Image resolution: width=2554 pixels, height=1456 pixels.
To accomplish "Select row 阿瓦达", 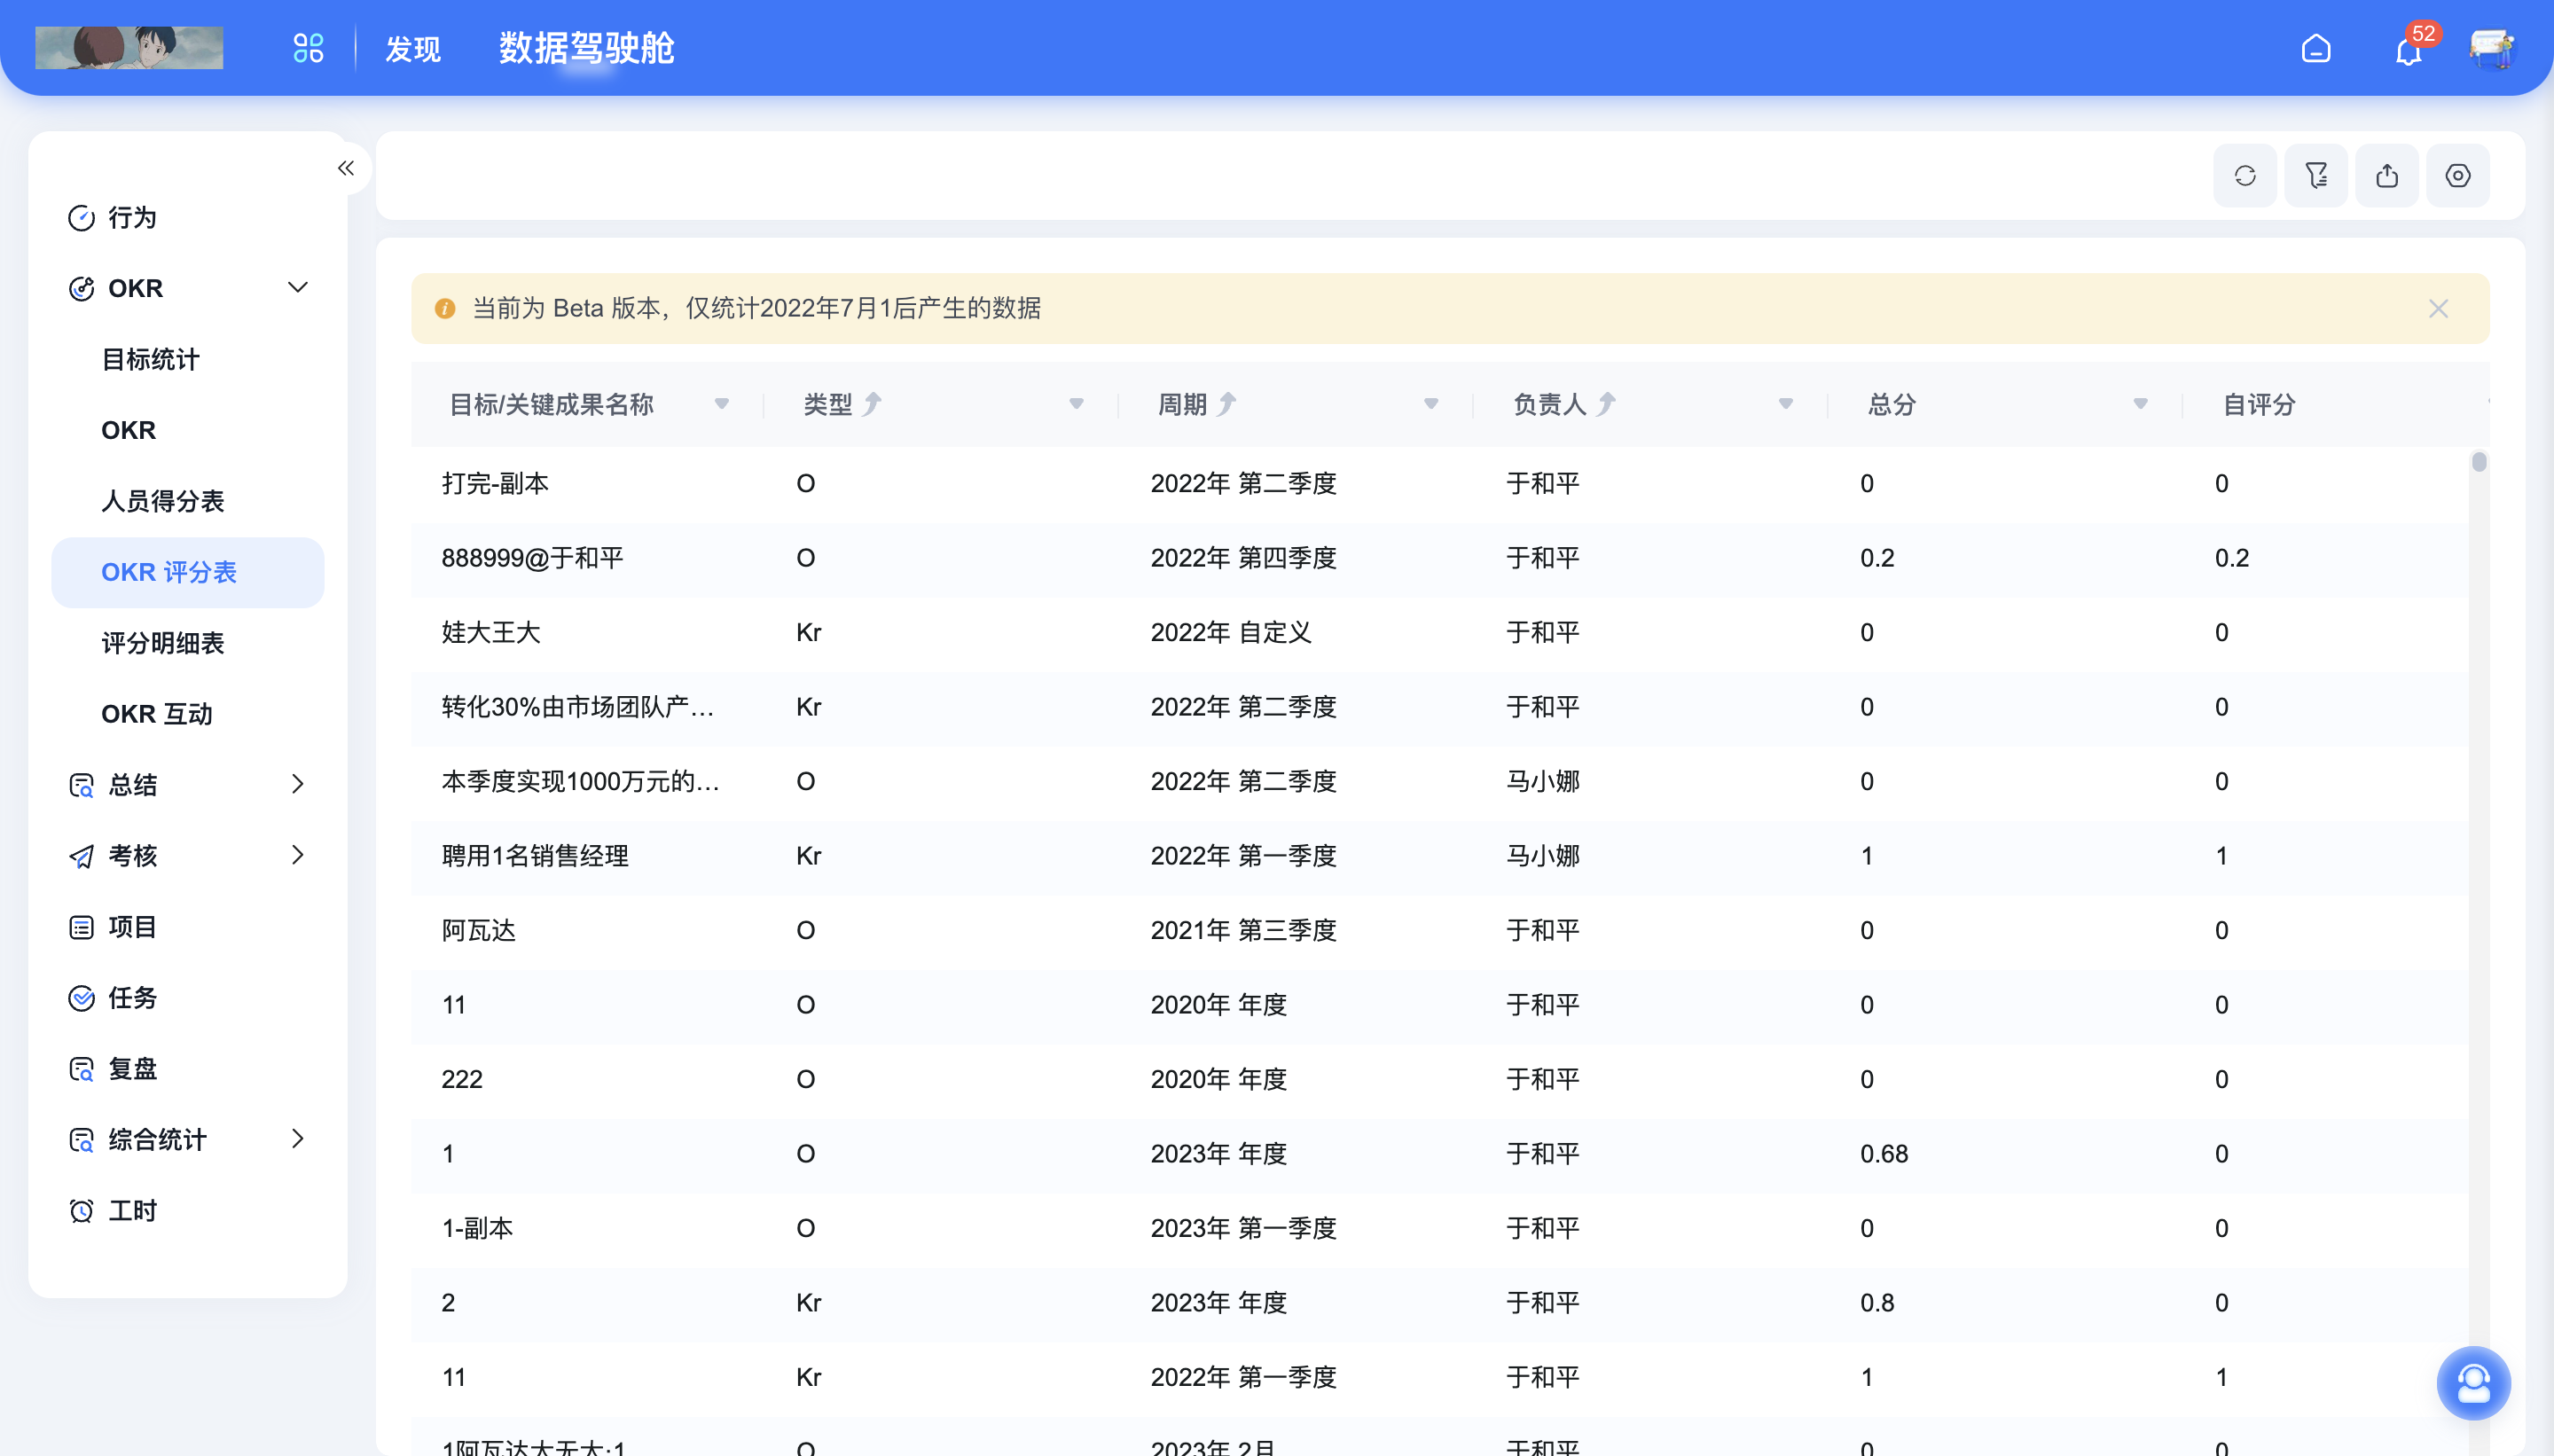I will tap(1440, 931).
